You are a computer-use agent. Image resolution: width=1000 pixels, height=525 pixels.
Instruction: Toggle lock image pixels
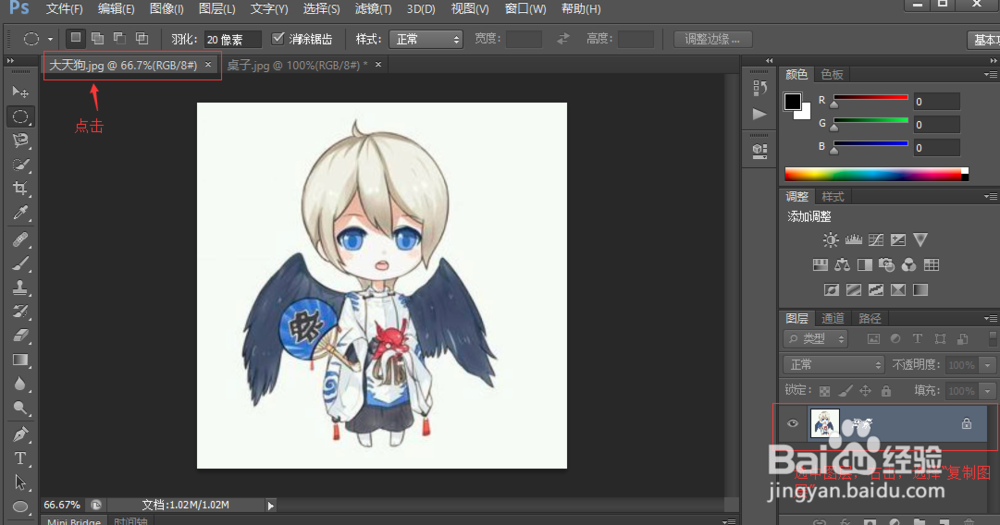click(x=845, y=390)
